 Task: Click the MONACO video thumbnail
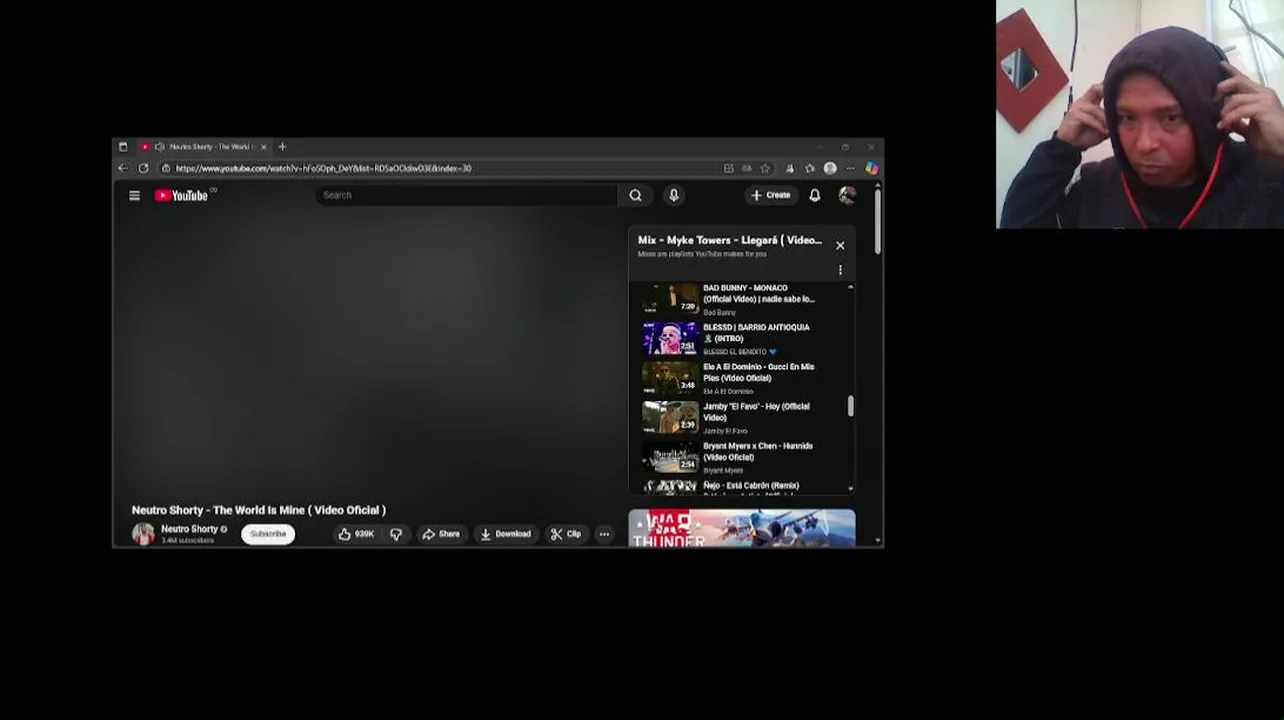(x=670, y=299)
